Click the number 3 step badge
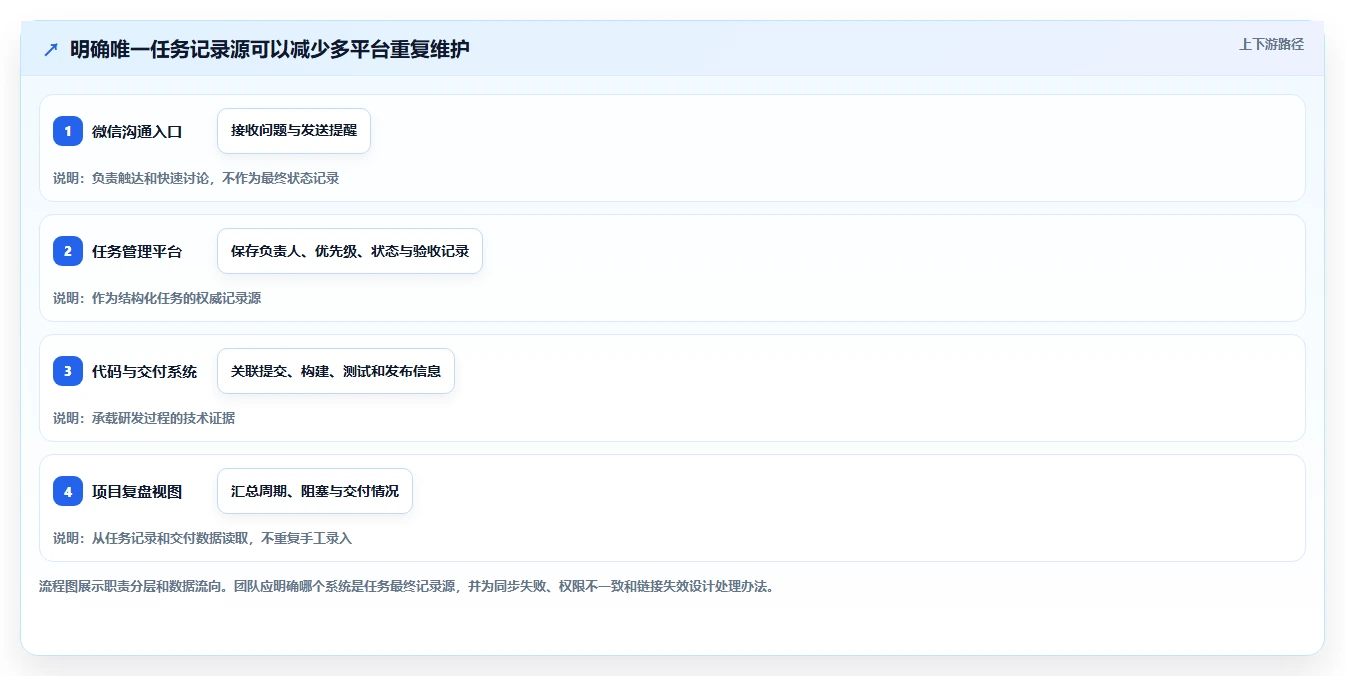Screen dimensions: 1345x676 click(68, 371)
